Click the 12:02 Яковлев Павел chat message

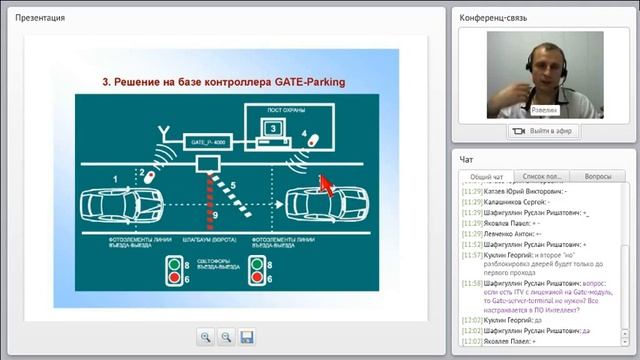[499, 341]
